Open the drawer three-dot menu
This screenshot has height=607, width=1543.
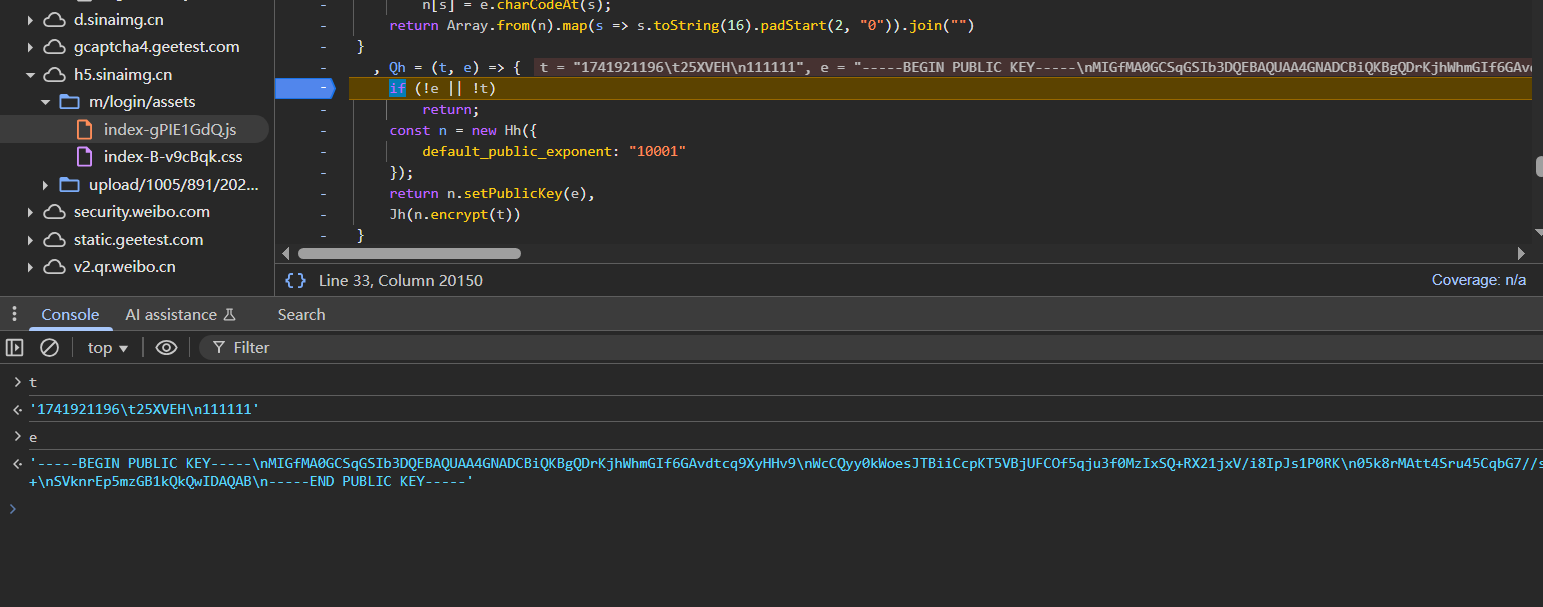click(x=14, y=314)
